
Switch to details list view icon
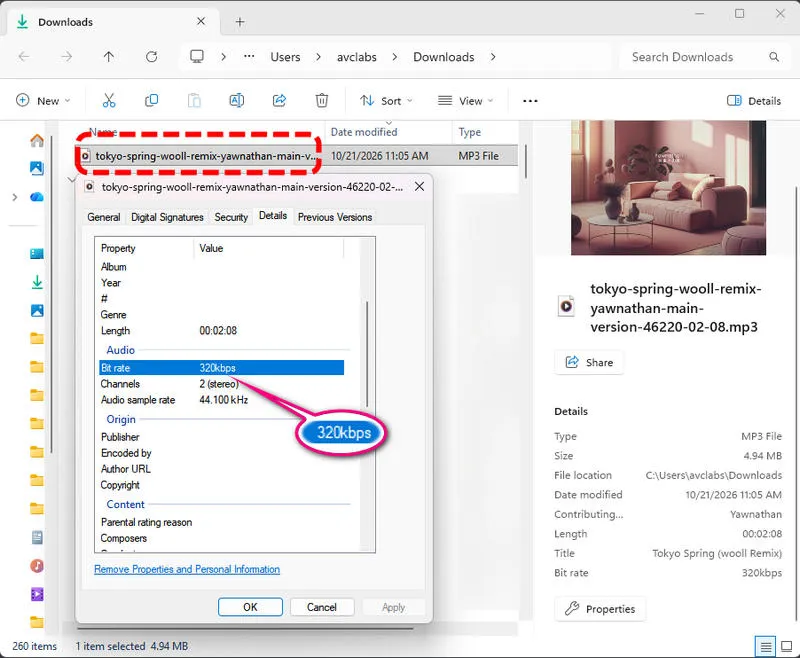pos(765,646)
